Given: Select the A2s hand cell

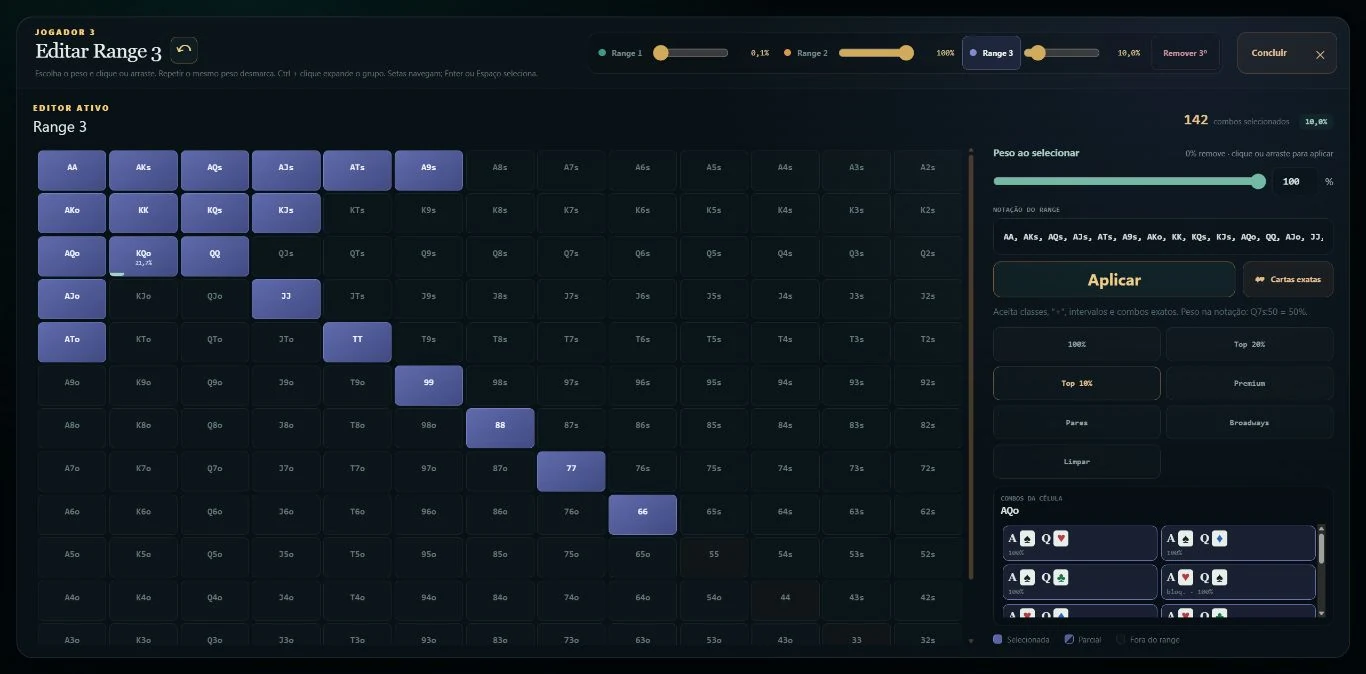Looking at the screenshot, I should coord(928,170).
